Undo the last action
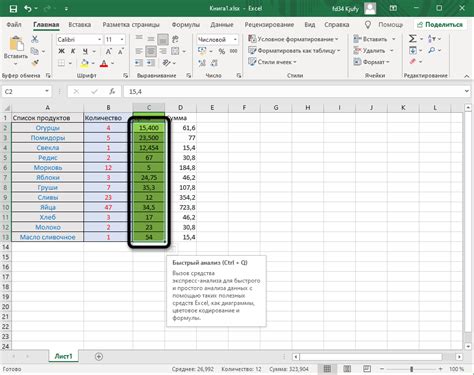 (x=28, y=9)
